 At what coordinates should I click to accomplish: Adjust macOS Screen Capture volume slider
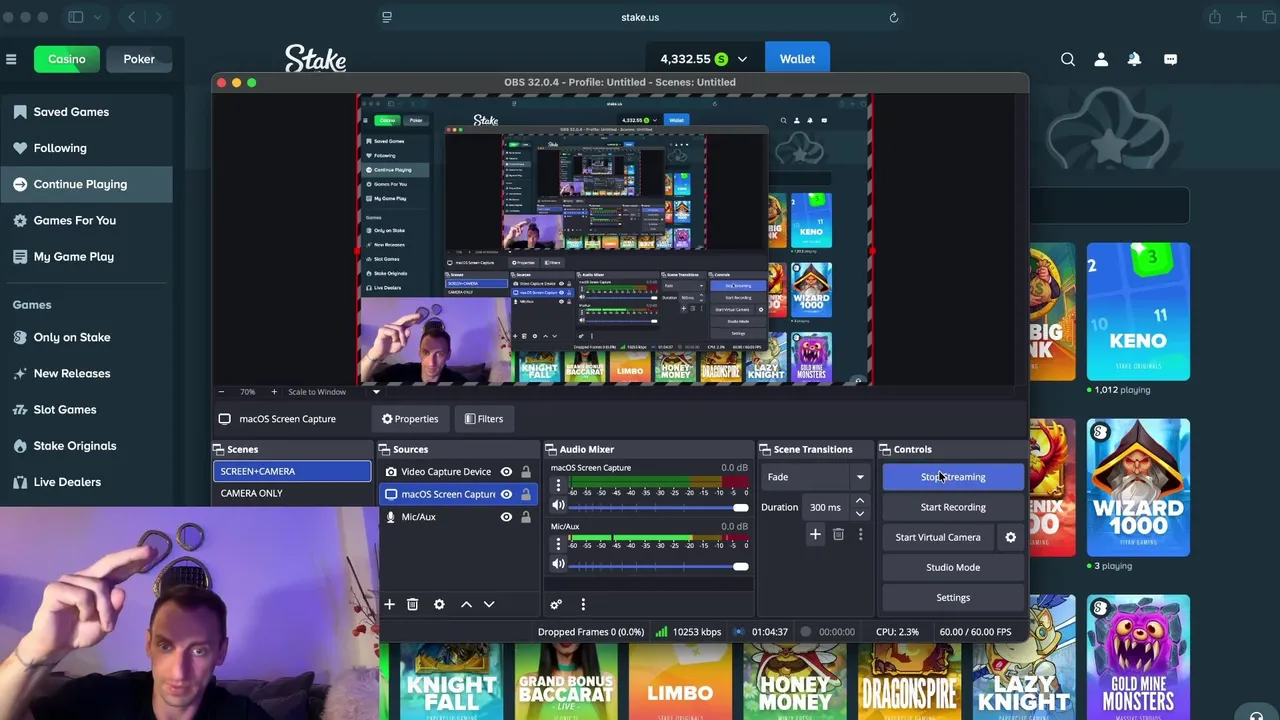[x=659, y=508]
